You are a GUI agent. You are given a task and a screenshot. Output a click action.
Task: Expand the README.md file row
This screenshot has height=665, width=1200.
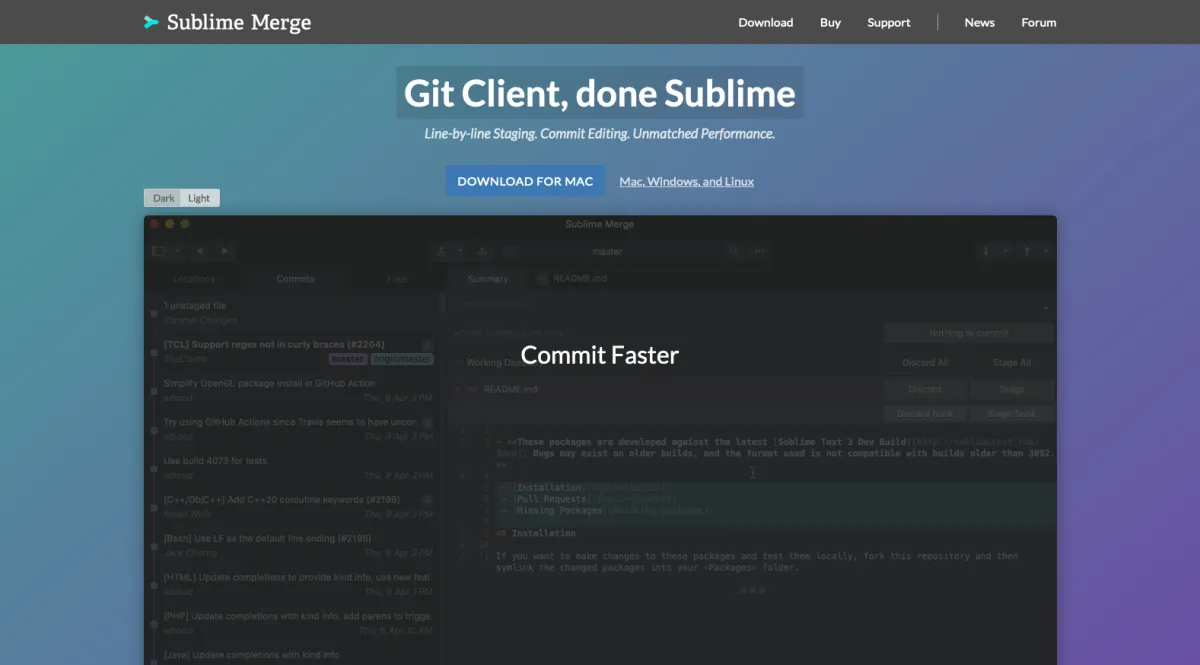[459, 388]
